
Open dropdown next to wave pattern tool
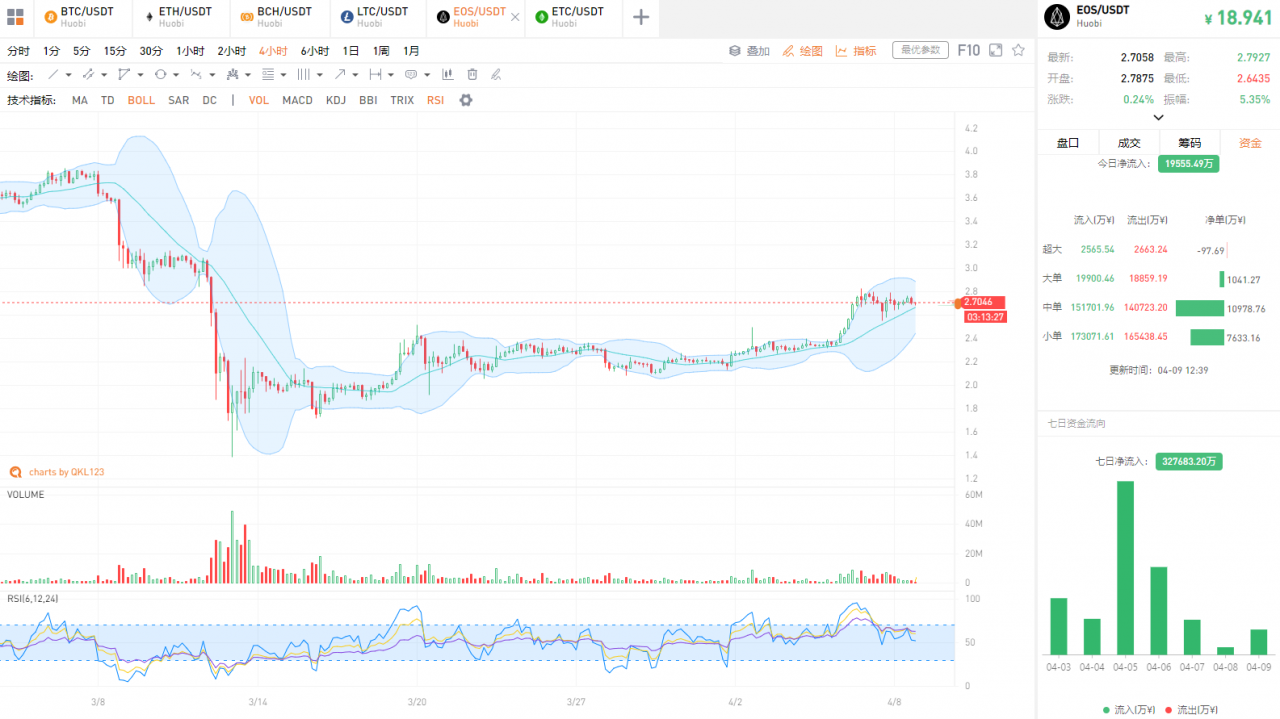[x=212, y=75]
